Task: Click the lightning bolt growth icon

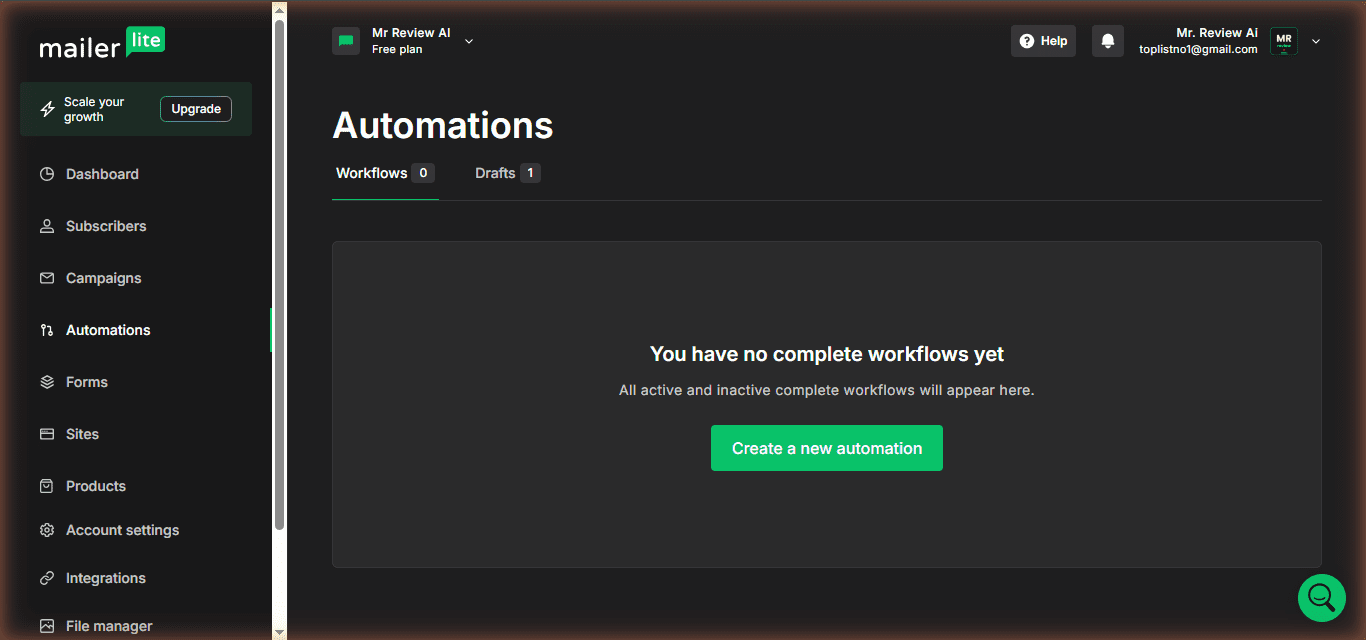Action: click(x=47, y=109)
